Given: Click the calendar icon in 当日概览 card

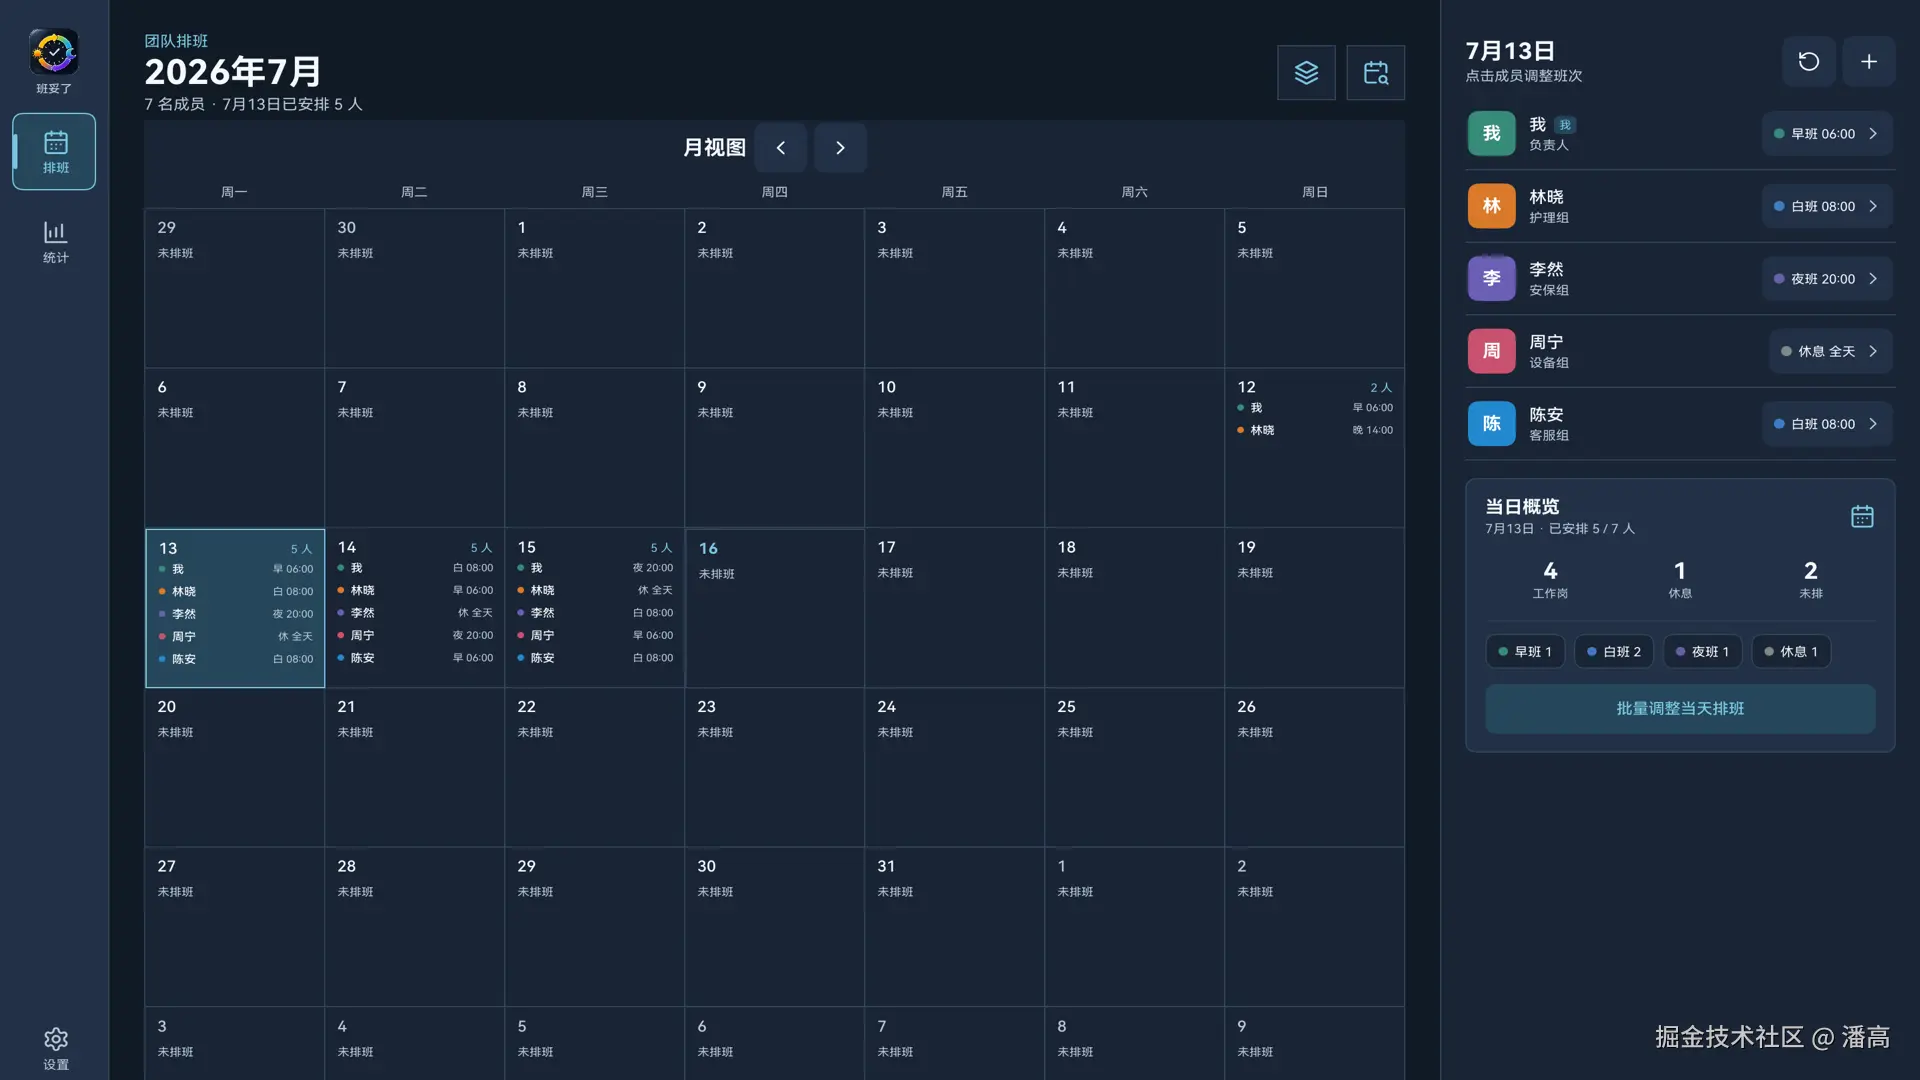Looking at the screenshot, I should click(1862, 516).
